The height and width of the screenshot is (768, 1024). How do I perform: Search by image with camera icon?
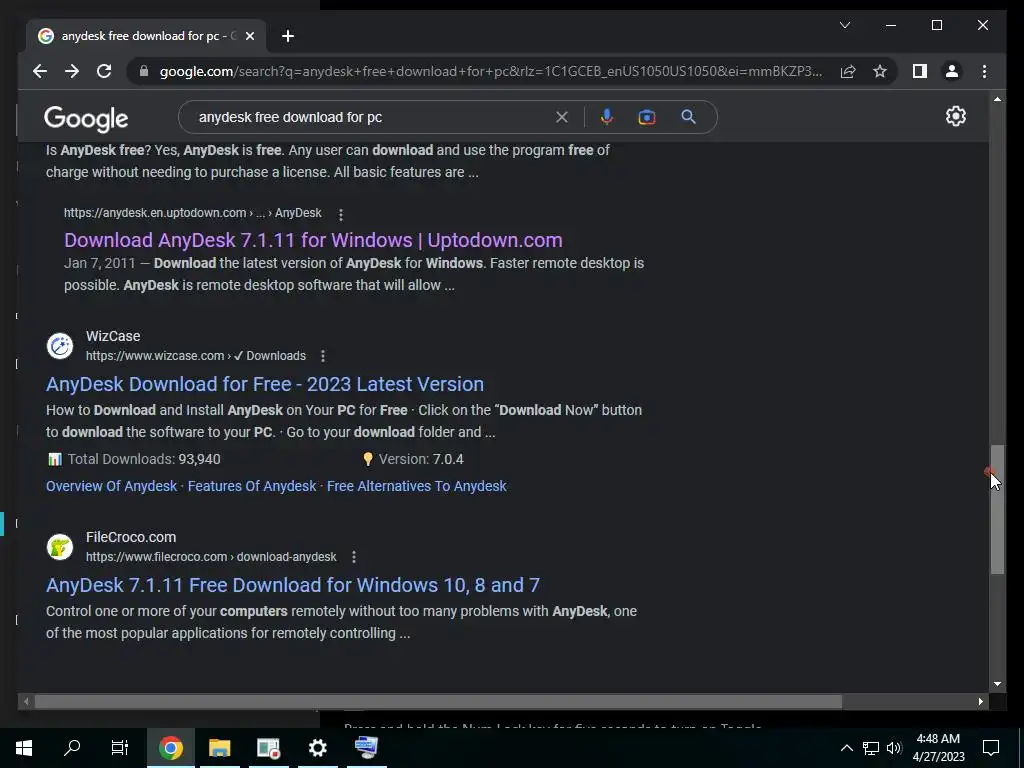pos(647,117)
